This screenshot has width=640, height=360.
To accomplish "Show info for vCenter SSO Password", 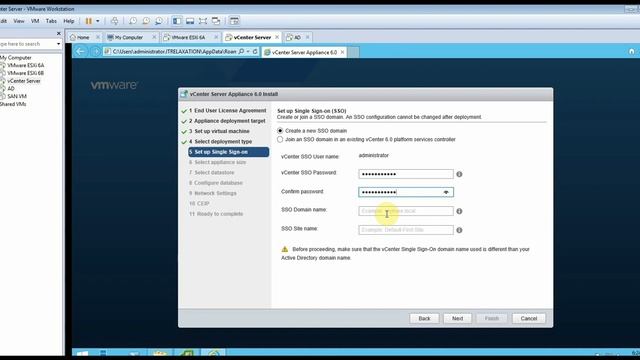I will (459, 174).
